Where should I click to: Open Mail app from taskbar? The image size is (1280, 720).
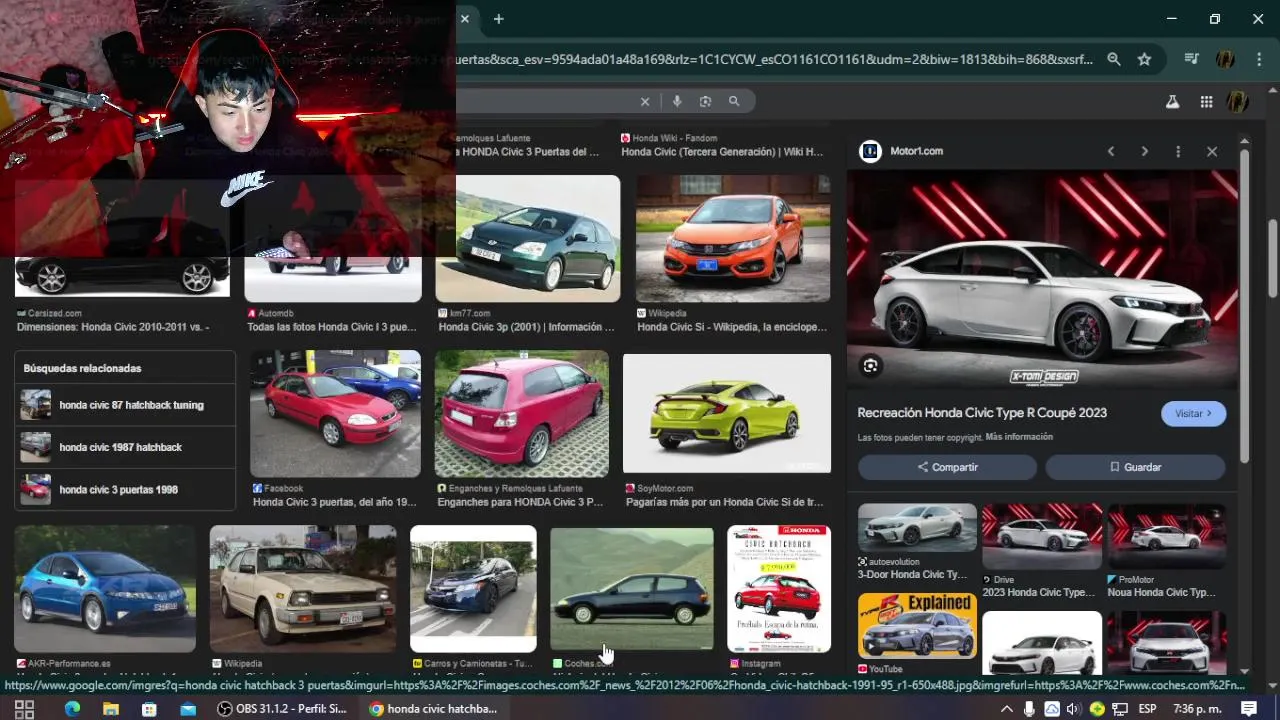click(188, 709)
